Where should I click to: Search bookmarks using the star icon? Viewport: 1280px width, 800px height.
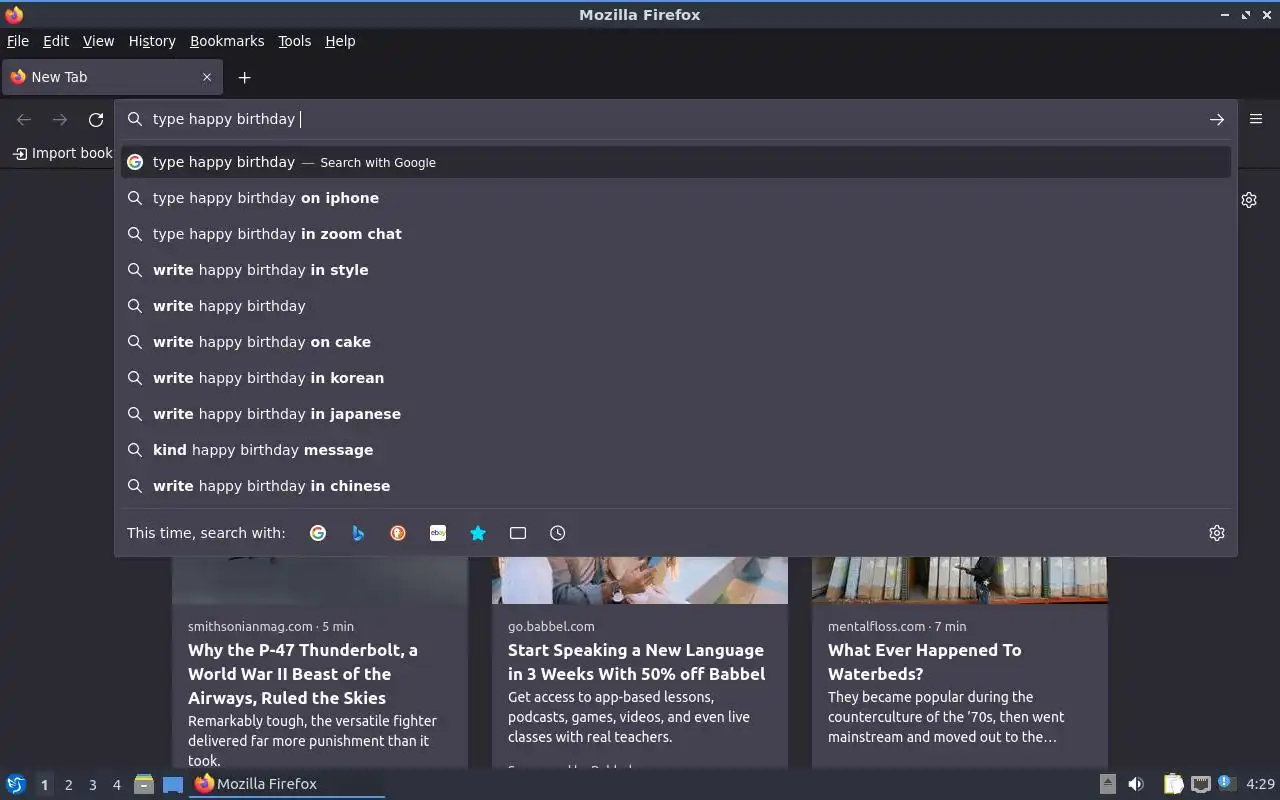tap(478, 533)
